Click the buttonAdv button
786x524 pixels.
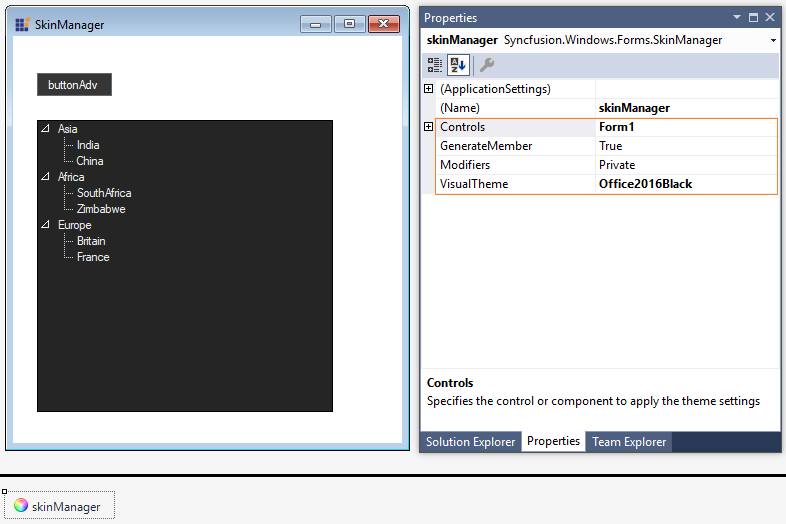tap(74, 85)
